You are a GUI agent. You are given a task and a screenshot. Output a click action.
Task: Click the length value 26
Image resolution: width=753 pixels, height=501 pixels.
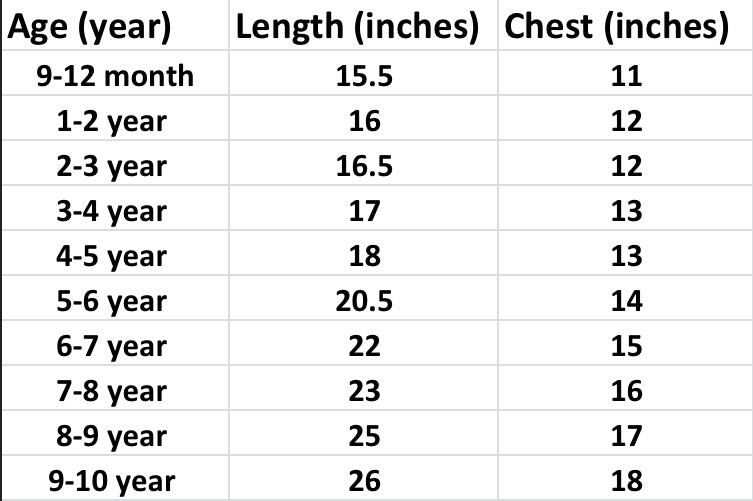(x=364, y=478)
